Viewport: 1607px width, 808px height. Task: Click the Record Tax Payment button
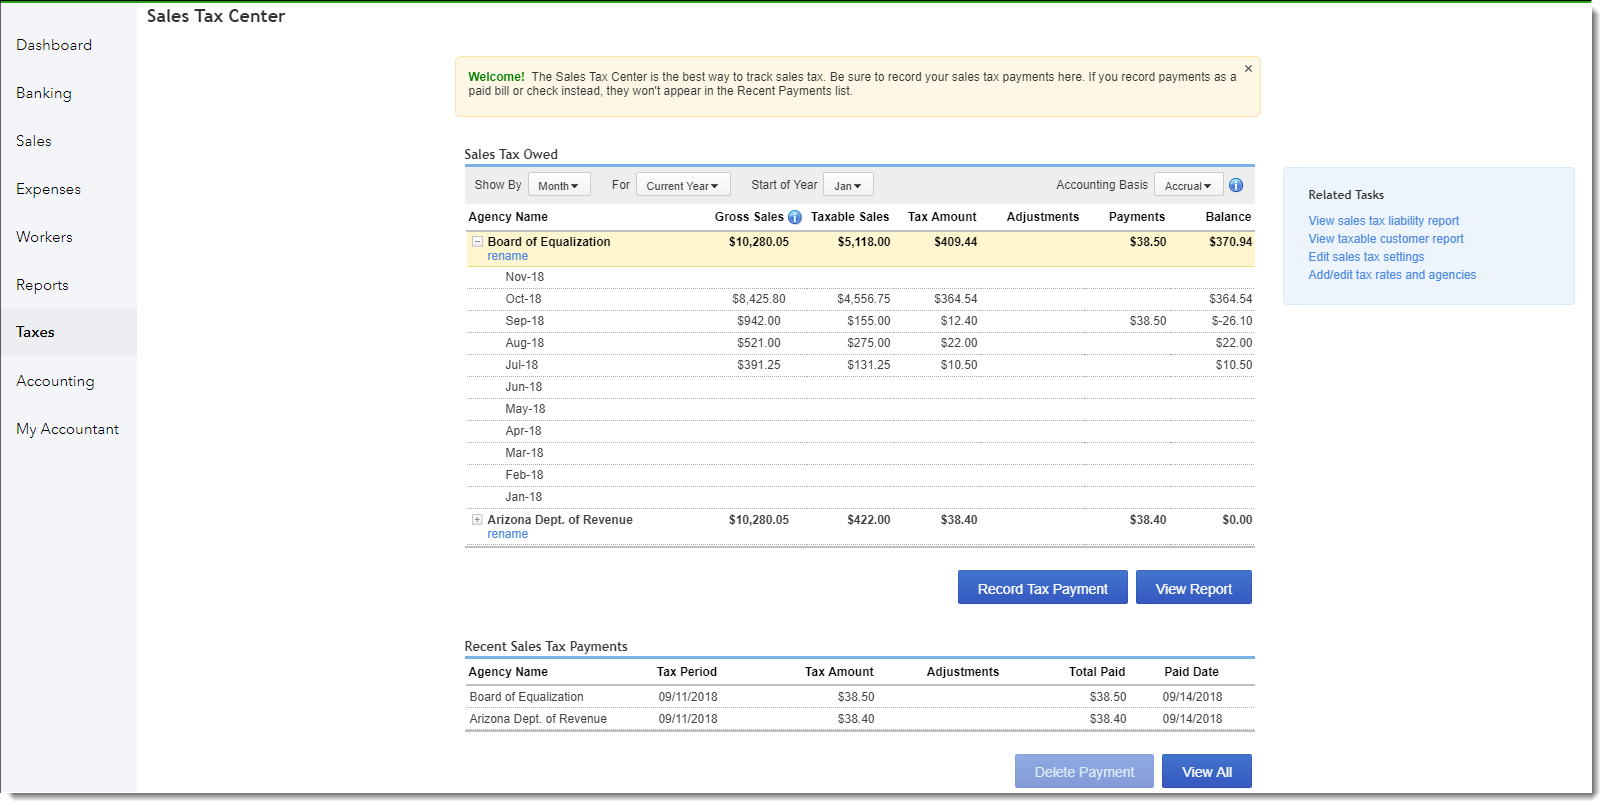pyautogui.click(x=1043, y=588)
